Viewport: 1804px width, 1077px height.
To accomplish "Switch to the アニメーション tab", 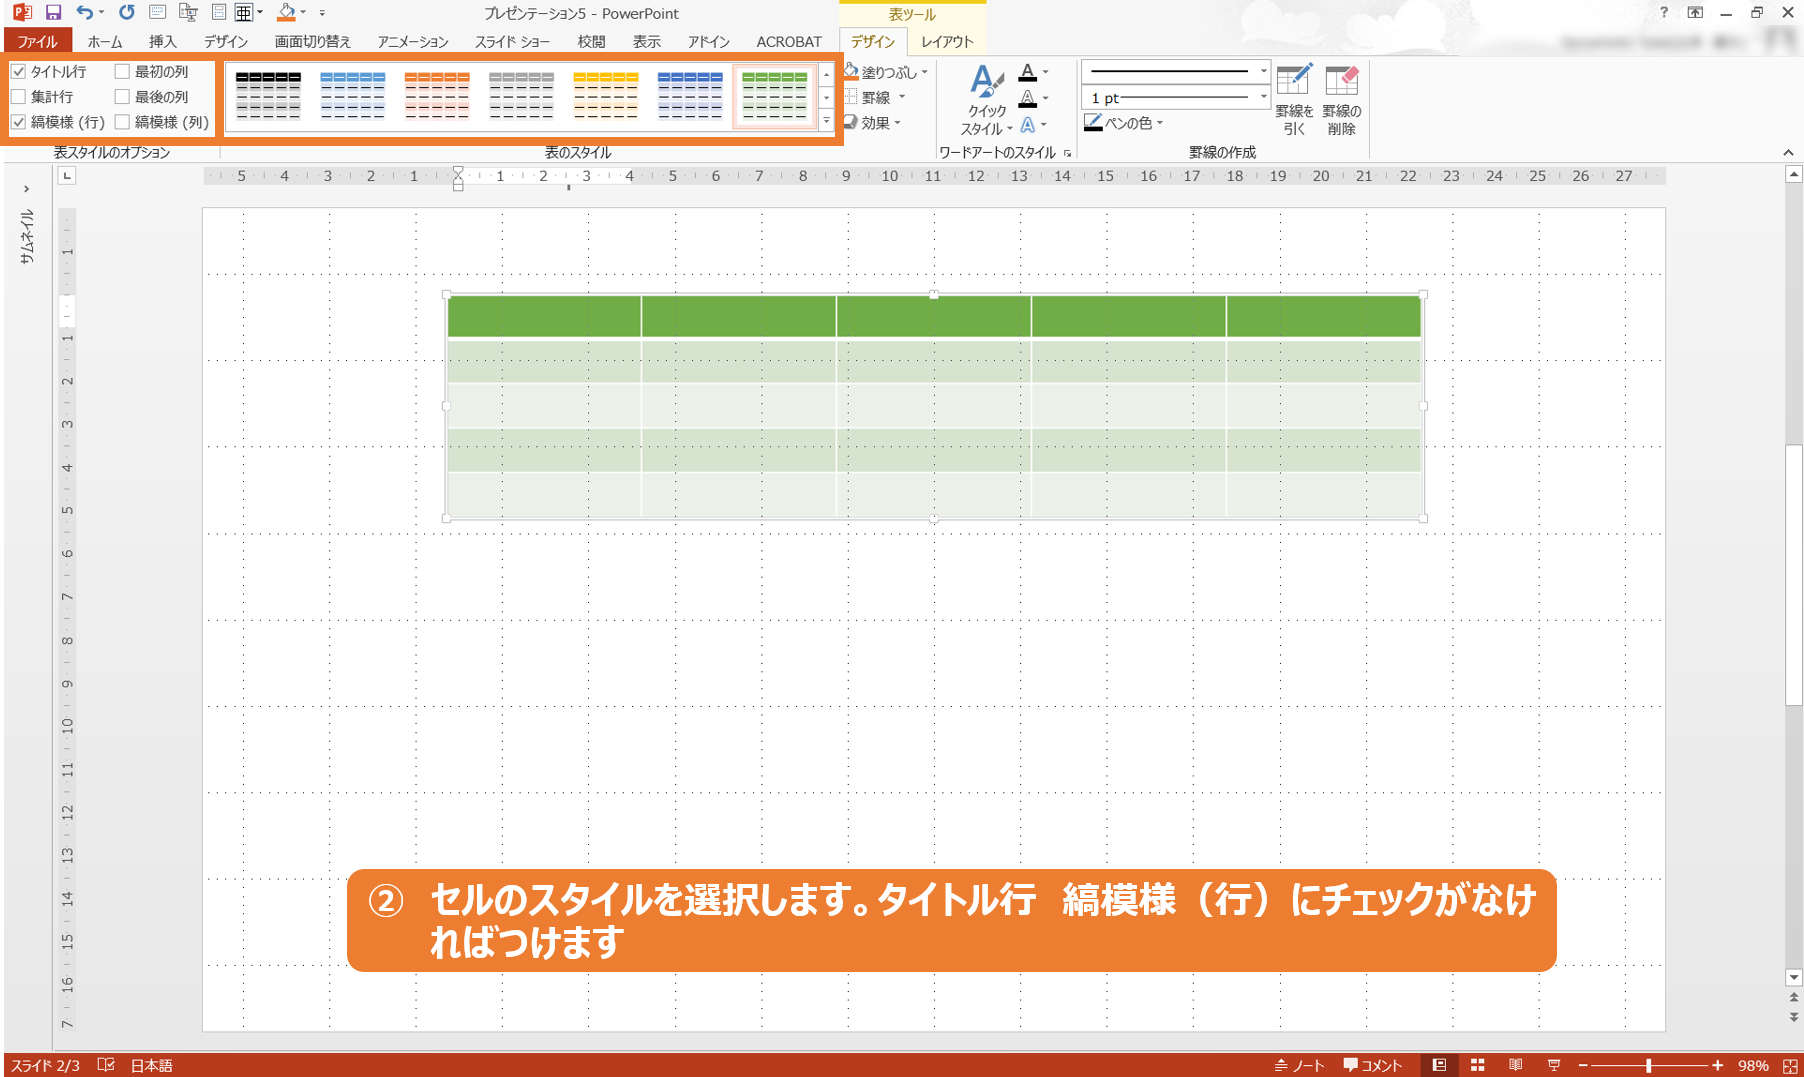I will 413,41.
